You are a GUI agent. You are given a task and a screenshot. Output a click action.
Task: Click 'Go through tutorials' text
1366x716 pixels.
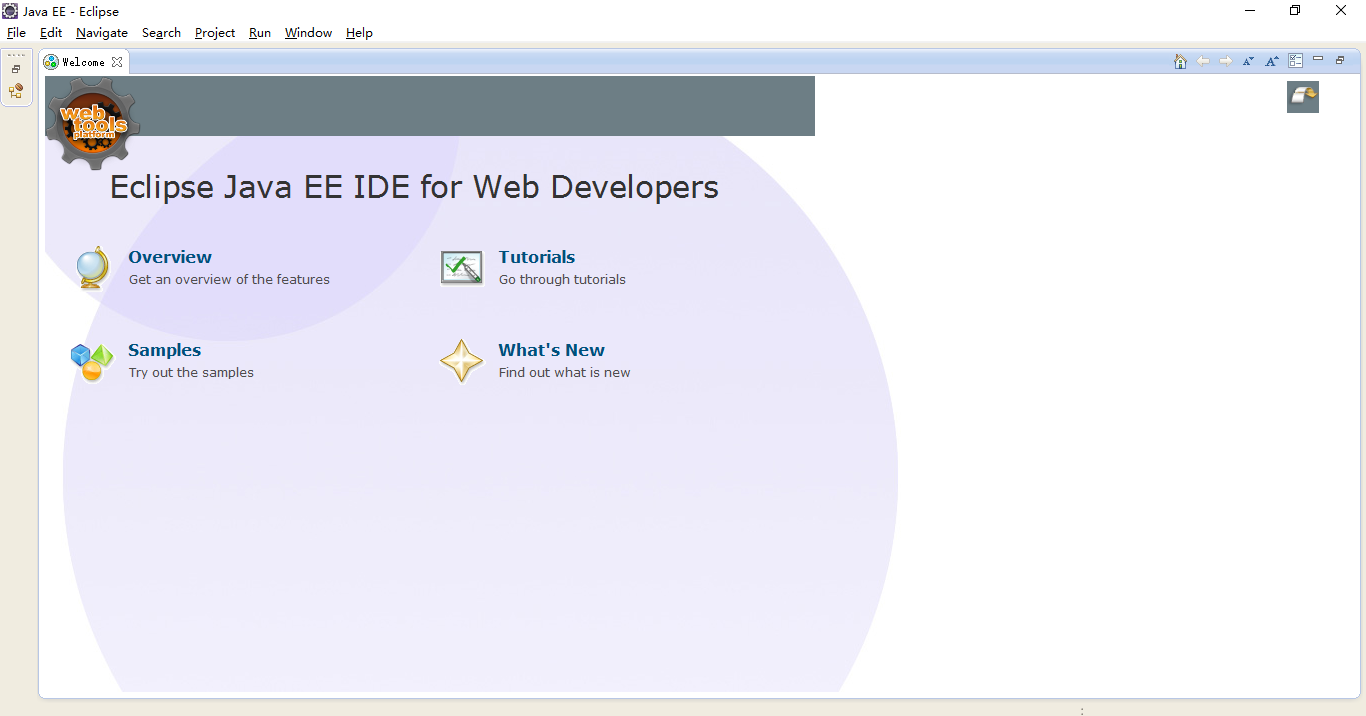pos(562,280)
